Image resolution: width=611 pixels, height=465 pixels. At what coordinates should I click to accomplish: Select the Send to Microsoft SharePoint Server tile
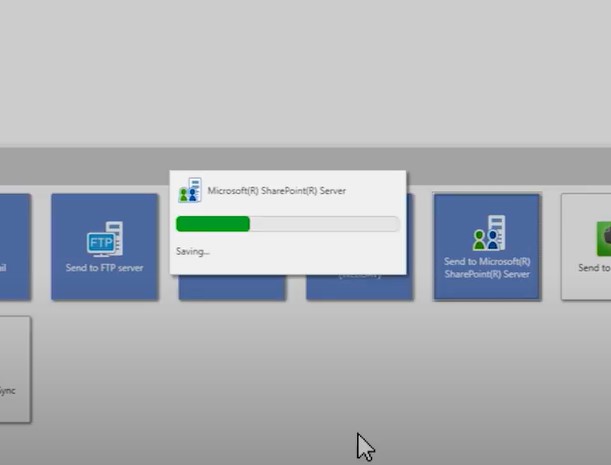coord(487,246)
